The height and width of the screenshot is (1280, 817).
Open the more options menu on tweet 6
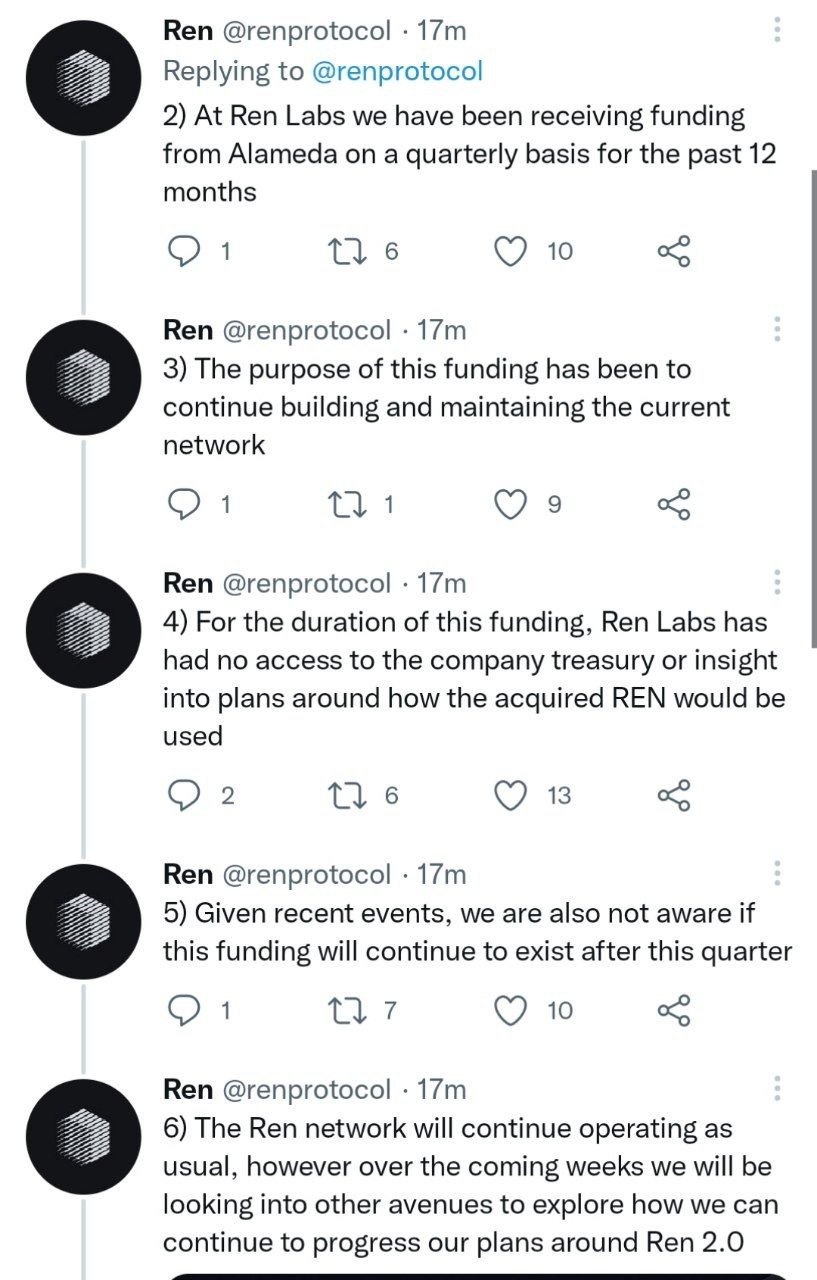(x=775, y=1085)
